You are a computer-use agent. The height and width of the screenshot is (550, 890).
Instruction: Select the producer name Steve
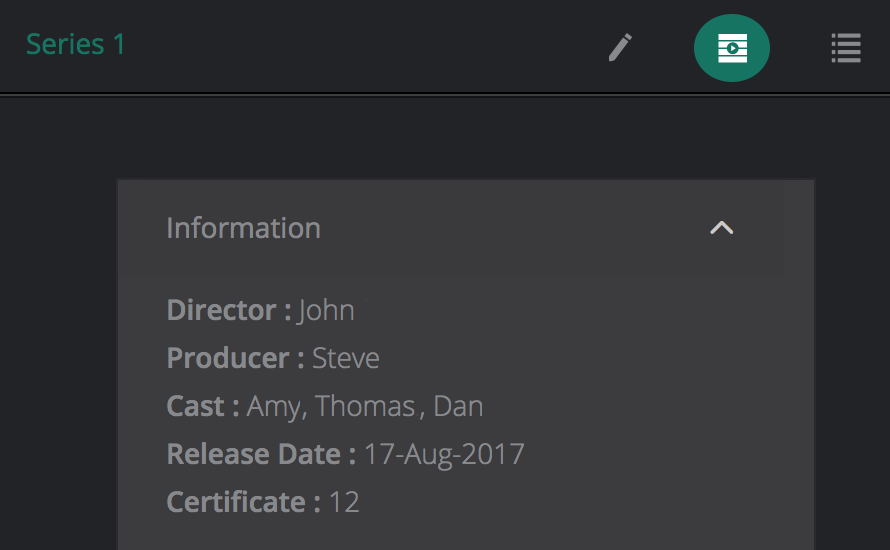click(x=346, y=358)
